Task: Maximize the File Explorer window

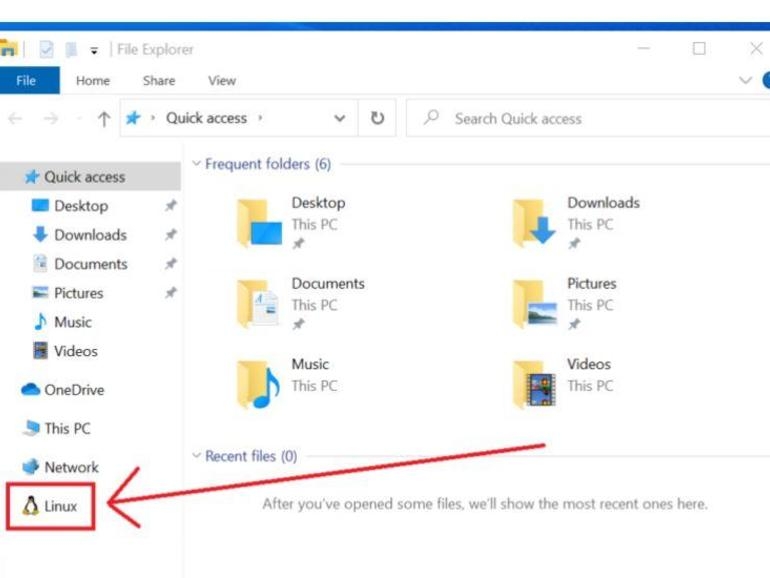Action: pos(699,48)
